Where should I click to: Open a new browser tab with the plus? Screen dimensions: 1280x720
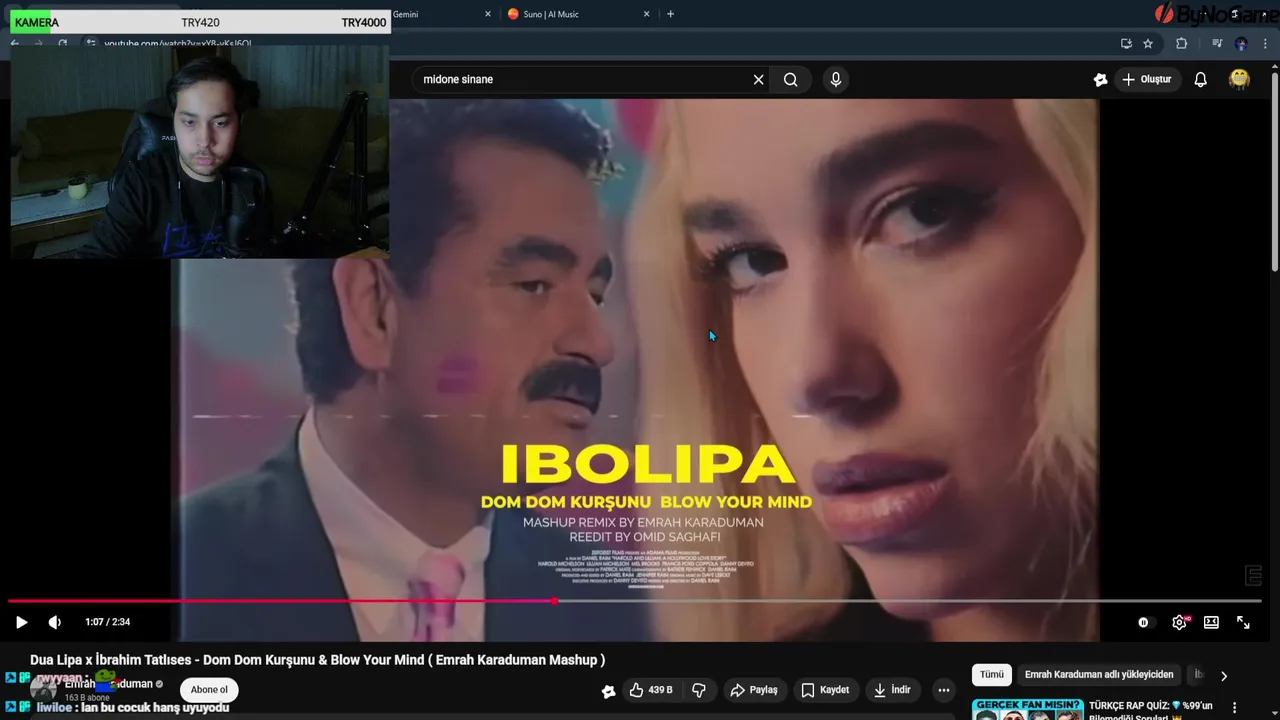670,14
